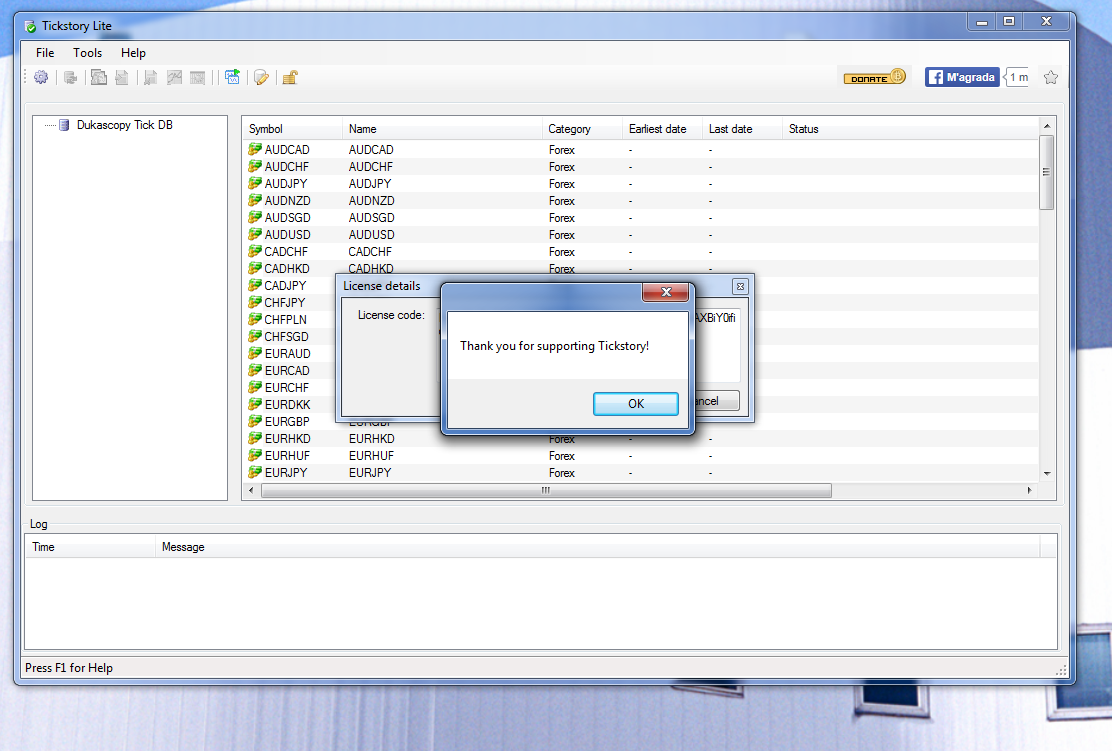Click the blue windows icon with green arrow
The image size is (1112, 751).
coord(233,77)
